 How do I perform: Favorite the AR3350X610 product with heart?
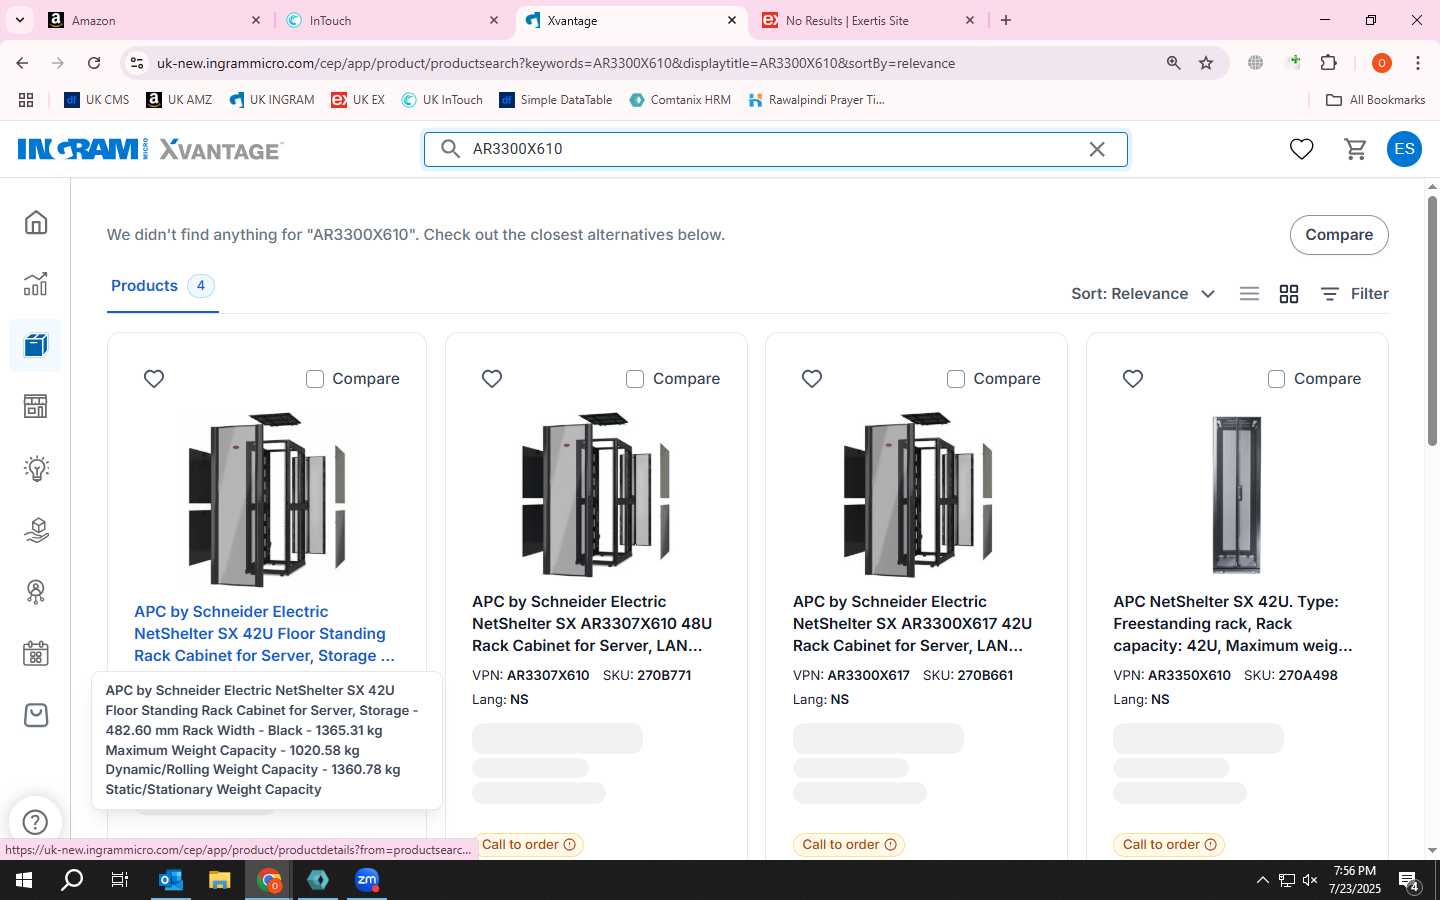1133,379
